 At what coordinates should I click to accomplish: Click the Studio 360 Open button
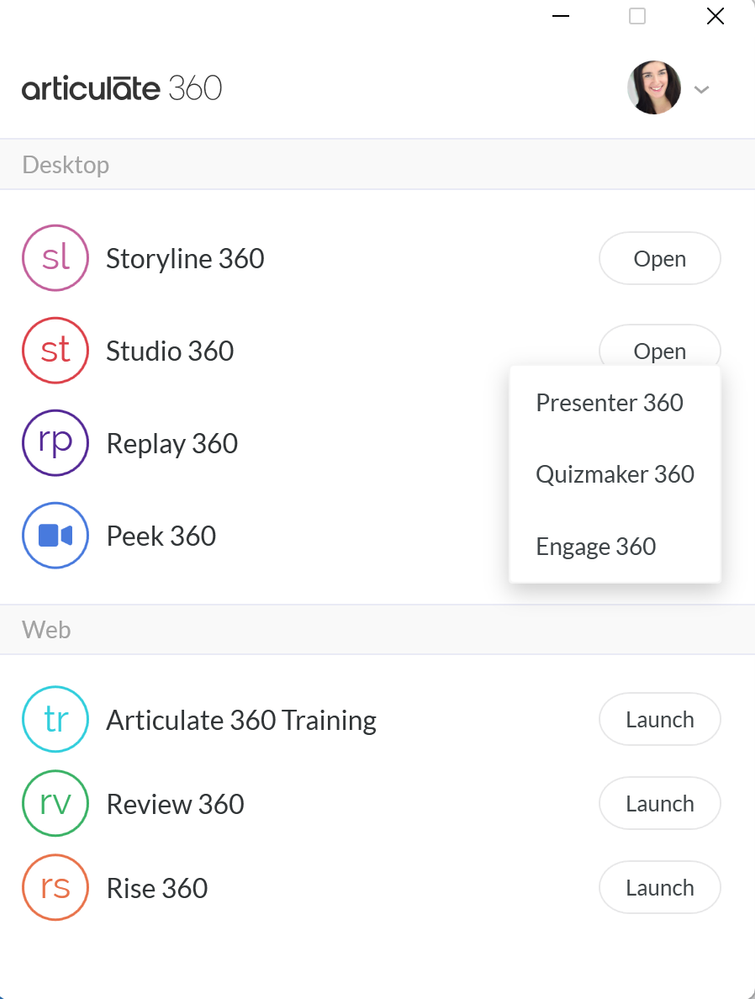pyautogui.click(x=659, y=346)
